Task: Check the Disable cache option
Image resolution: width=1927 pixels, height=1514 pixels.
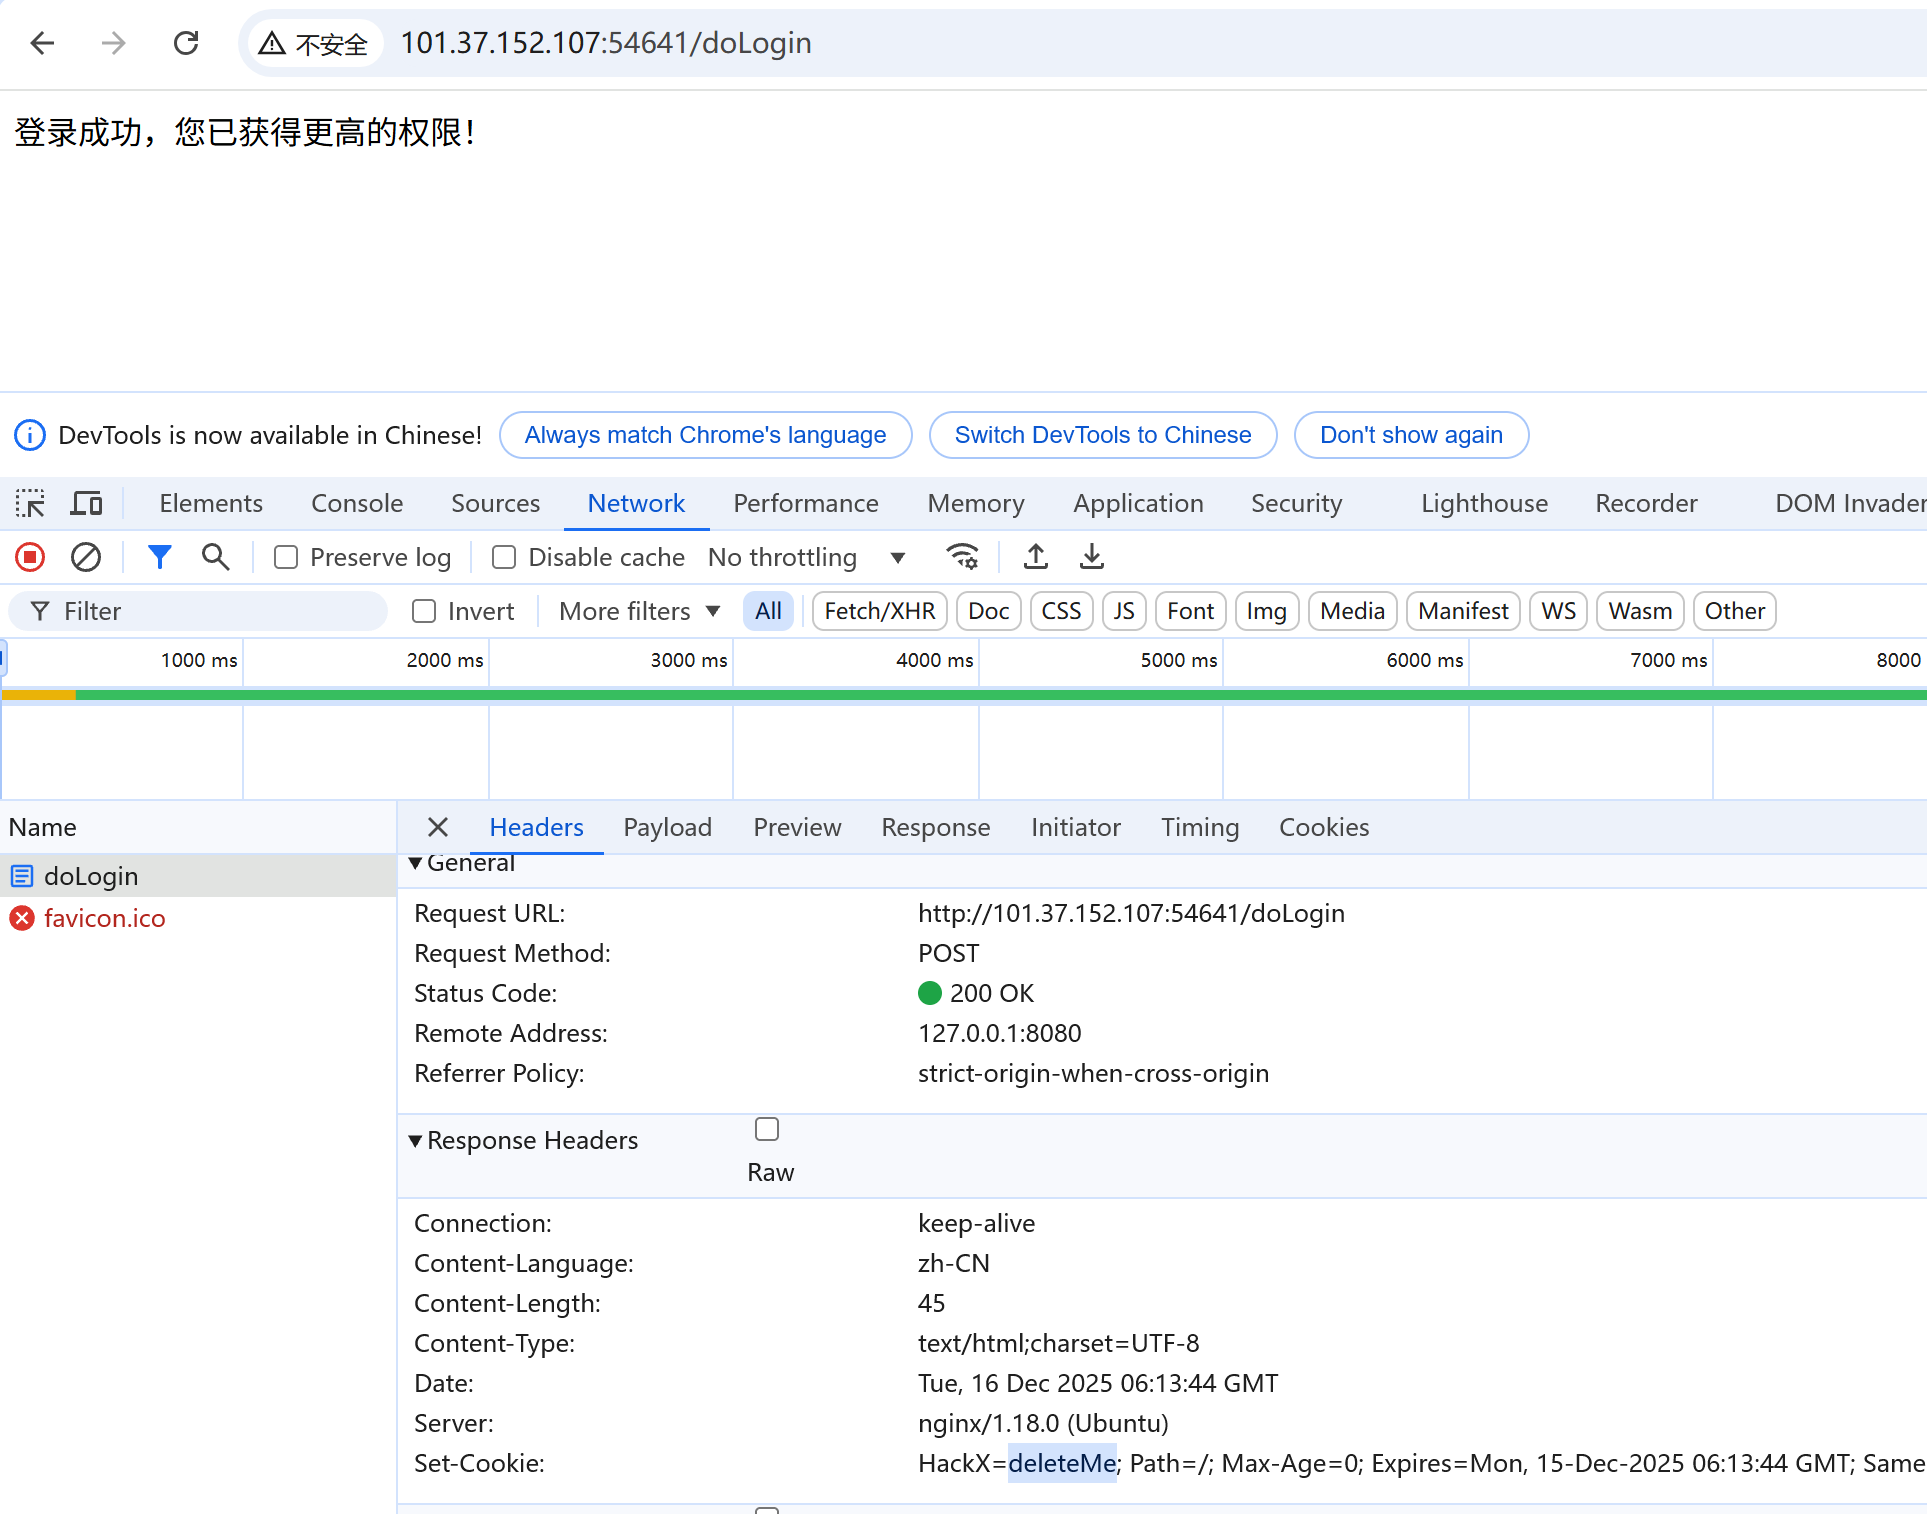Action: pos(504,557)
